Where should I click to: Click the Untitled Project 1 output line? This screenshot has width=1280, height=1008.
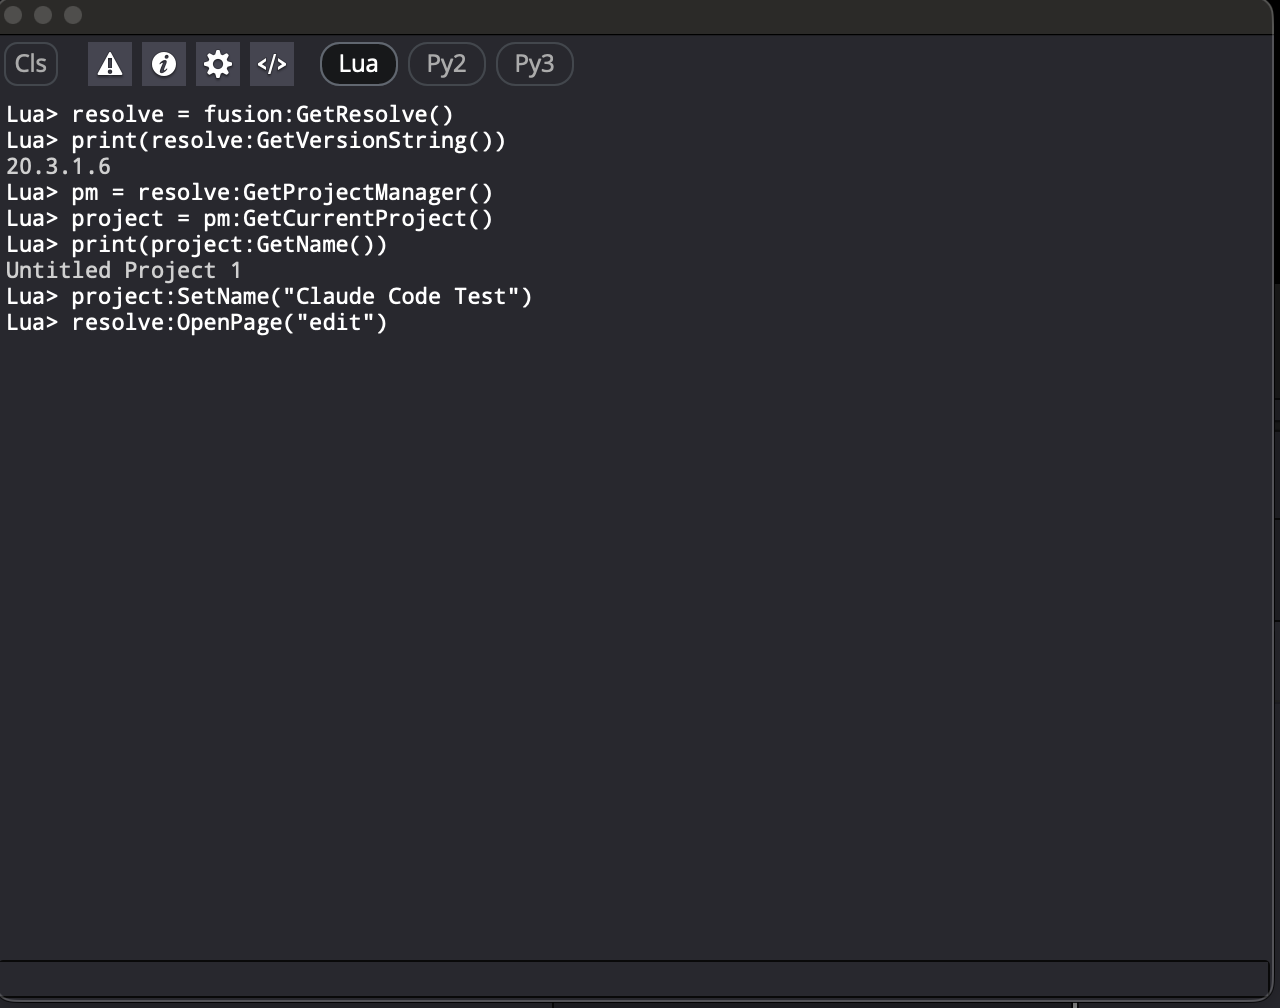[123, 270]
